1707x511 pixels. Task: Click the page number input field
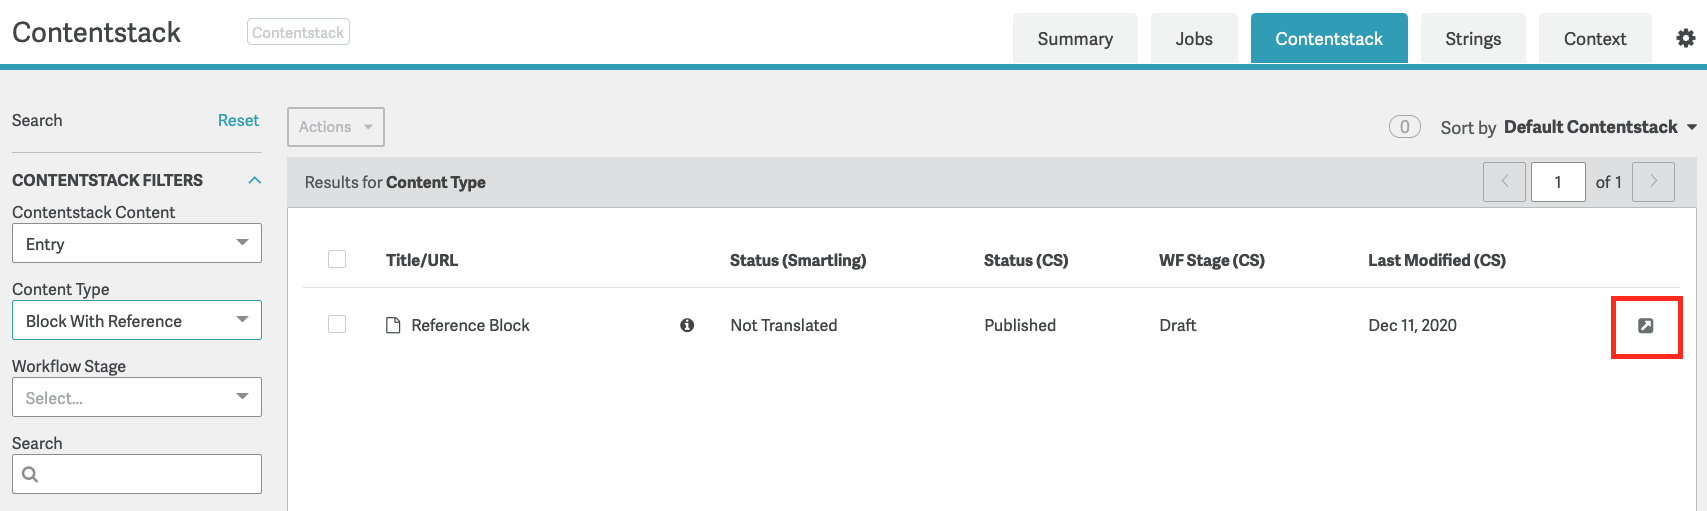tap(1557, 182)
